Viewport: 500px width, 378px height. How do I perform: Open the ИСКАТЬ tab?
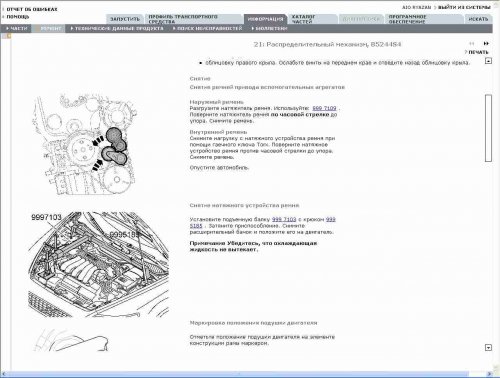click(478, 19)
